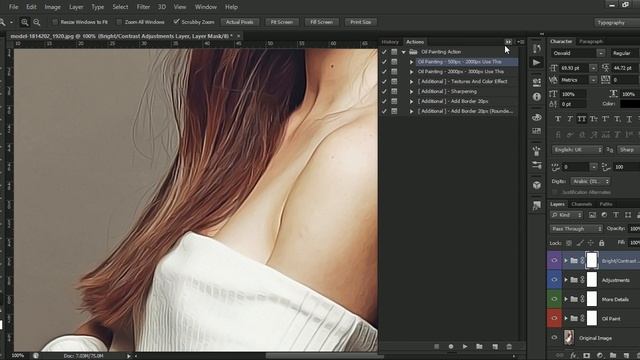Expand Textures And Color Effect action
Viewport: 640px width, 360px height.
[411, 82]
